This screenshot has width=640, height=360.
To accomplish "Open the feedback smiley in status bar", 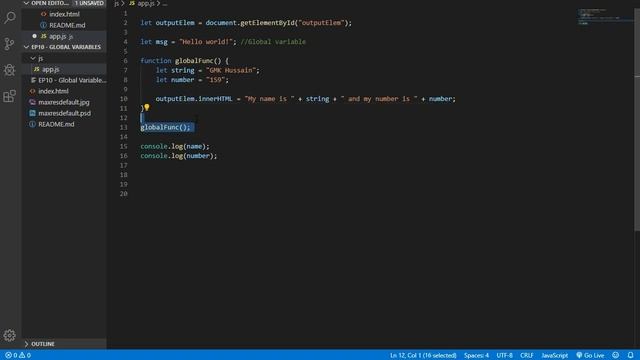I will point(616,355).
